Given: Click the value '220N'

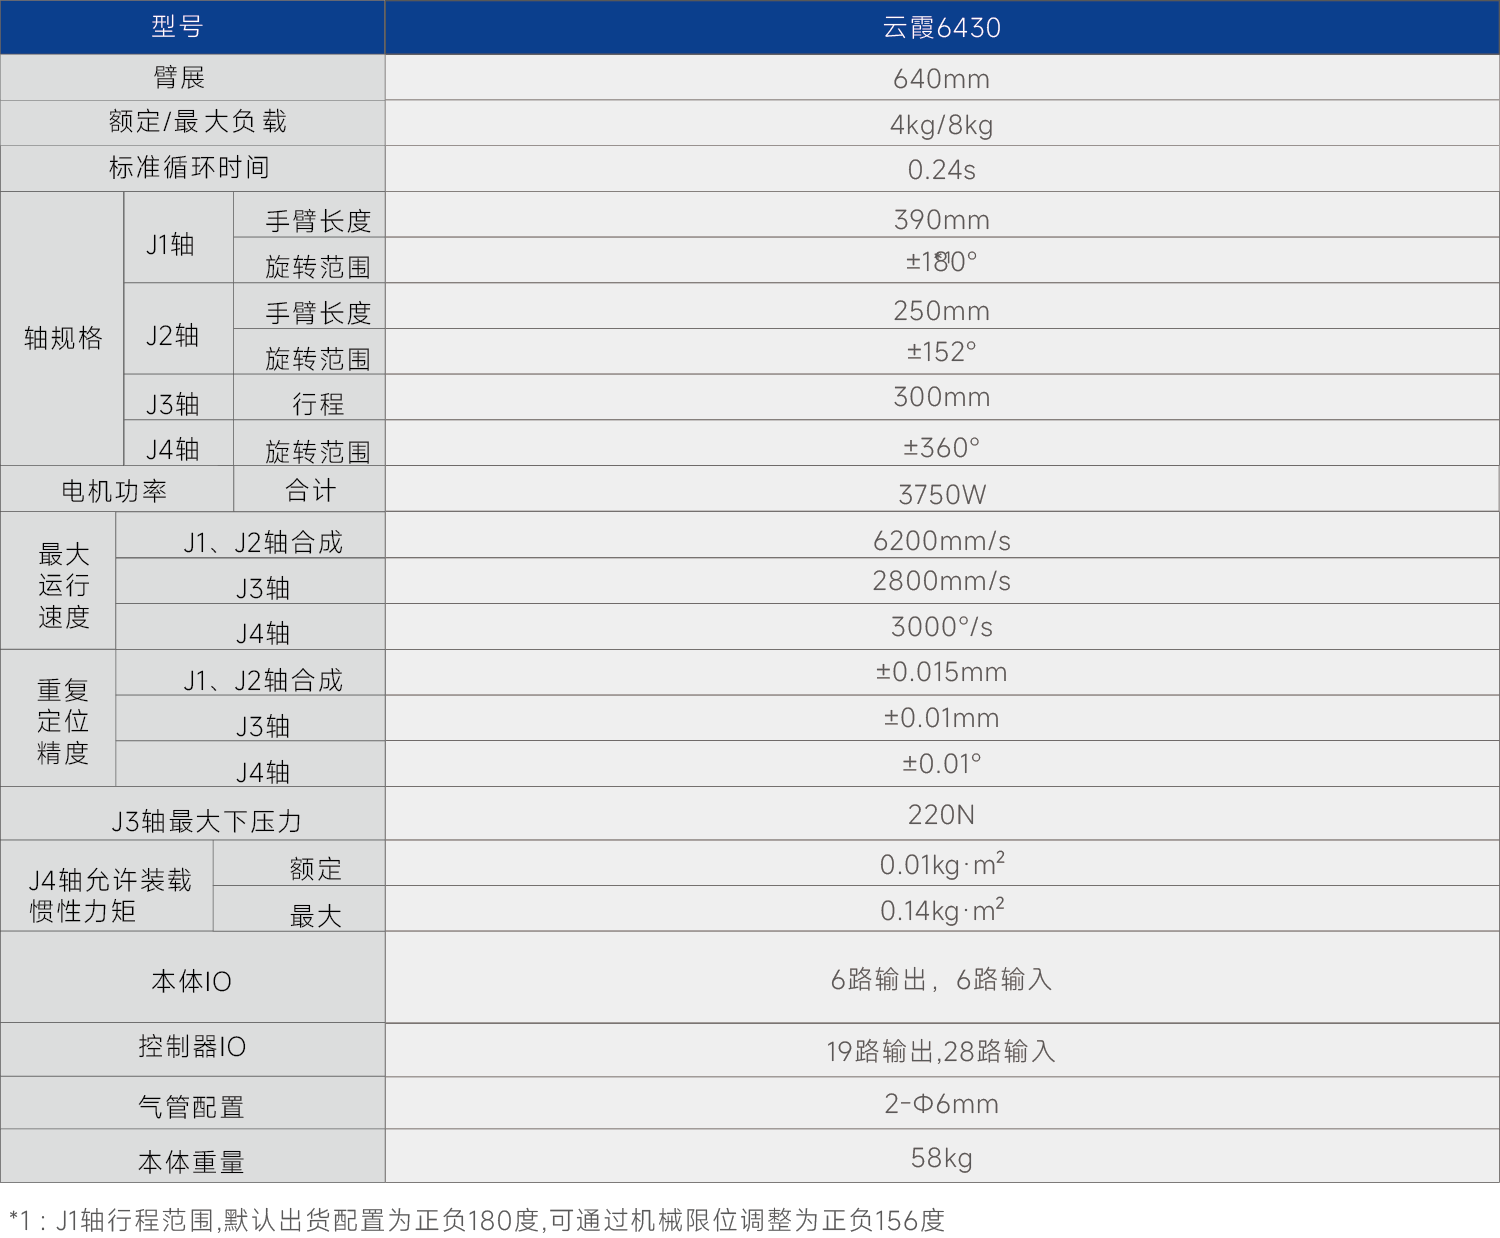Looking at the screenshot, I should coord(941,815).
